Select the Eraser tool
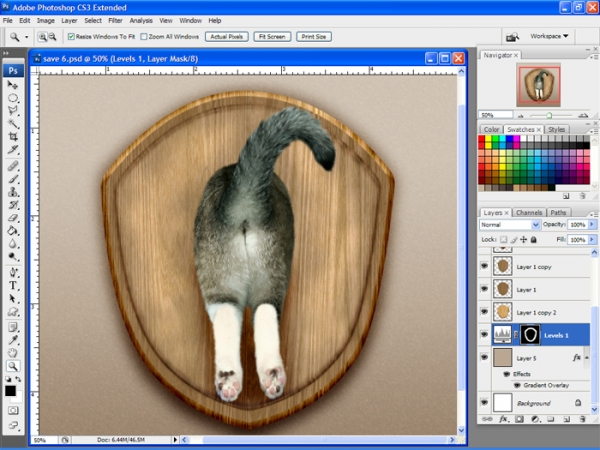This screenshot has width=600, height=450. coord(13,218)
